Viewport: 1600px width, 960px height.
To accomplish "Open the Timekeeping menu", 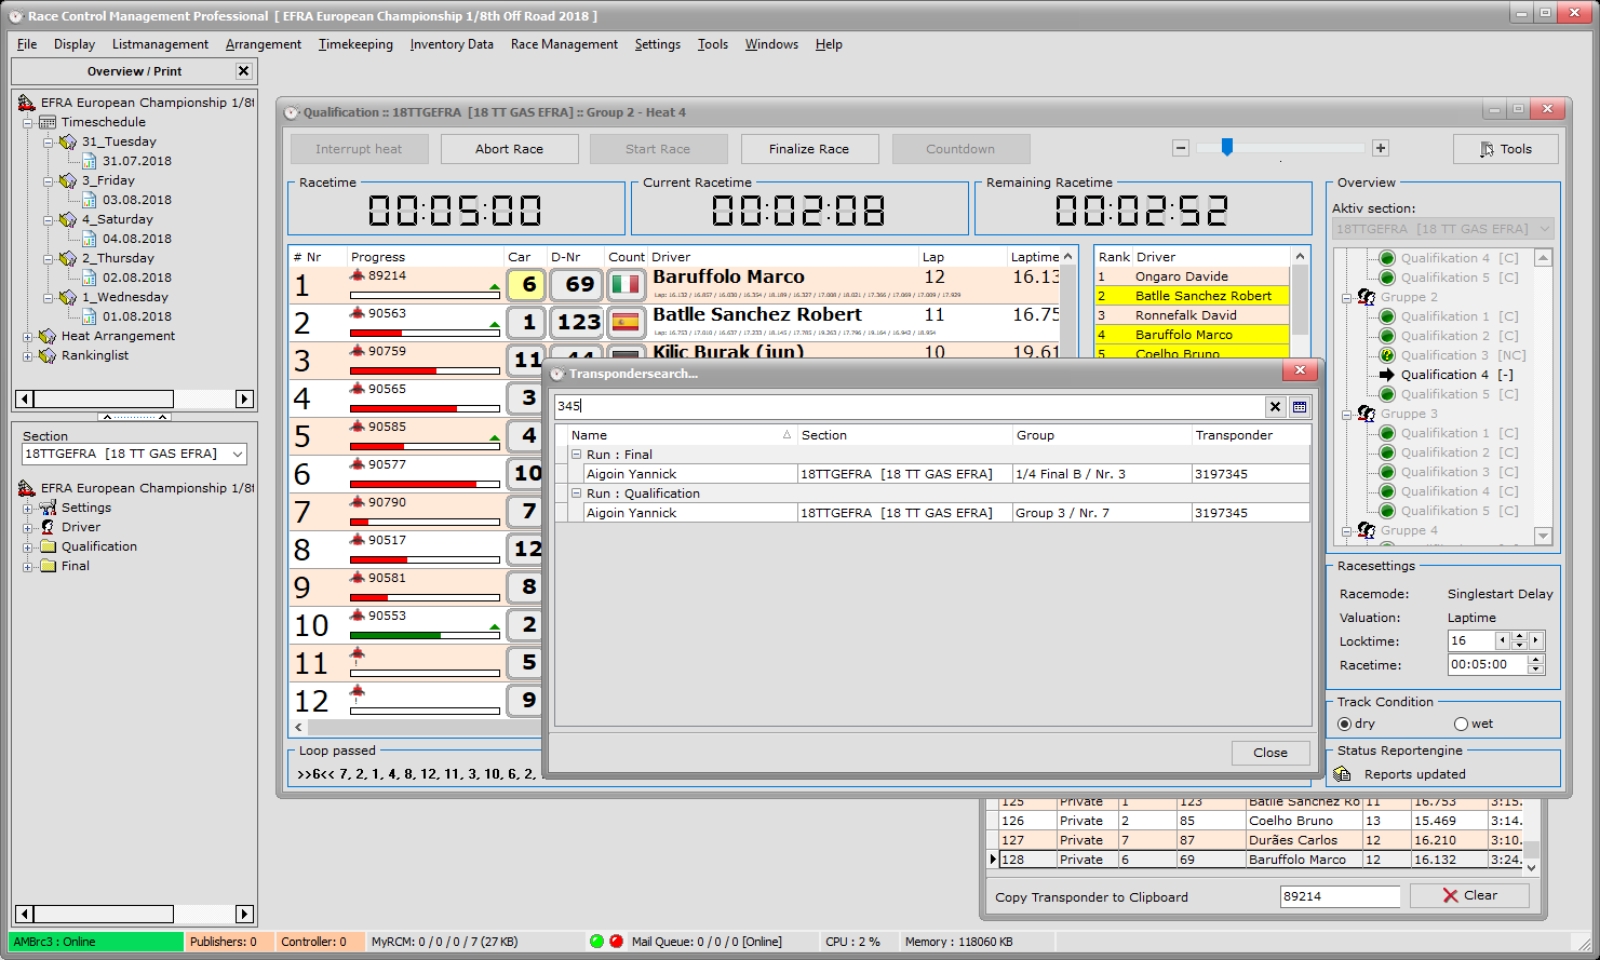I will (x=355, y=44).
